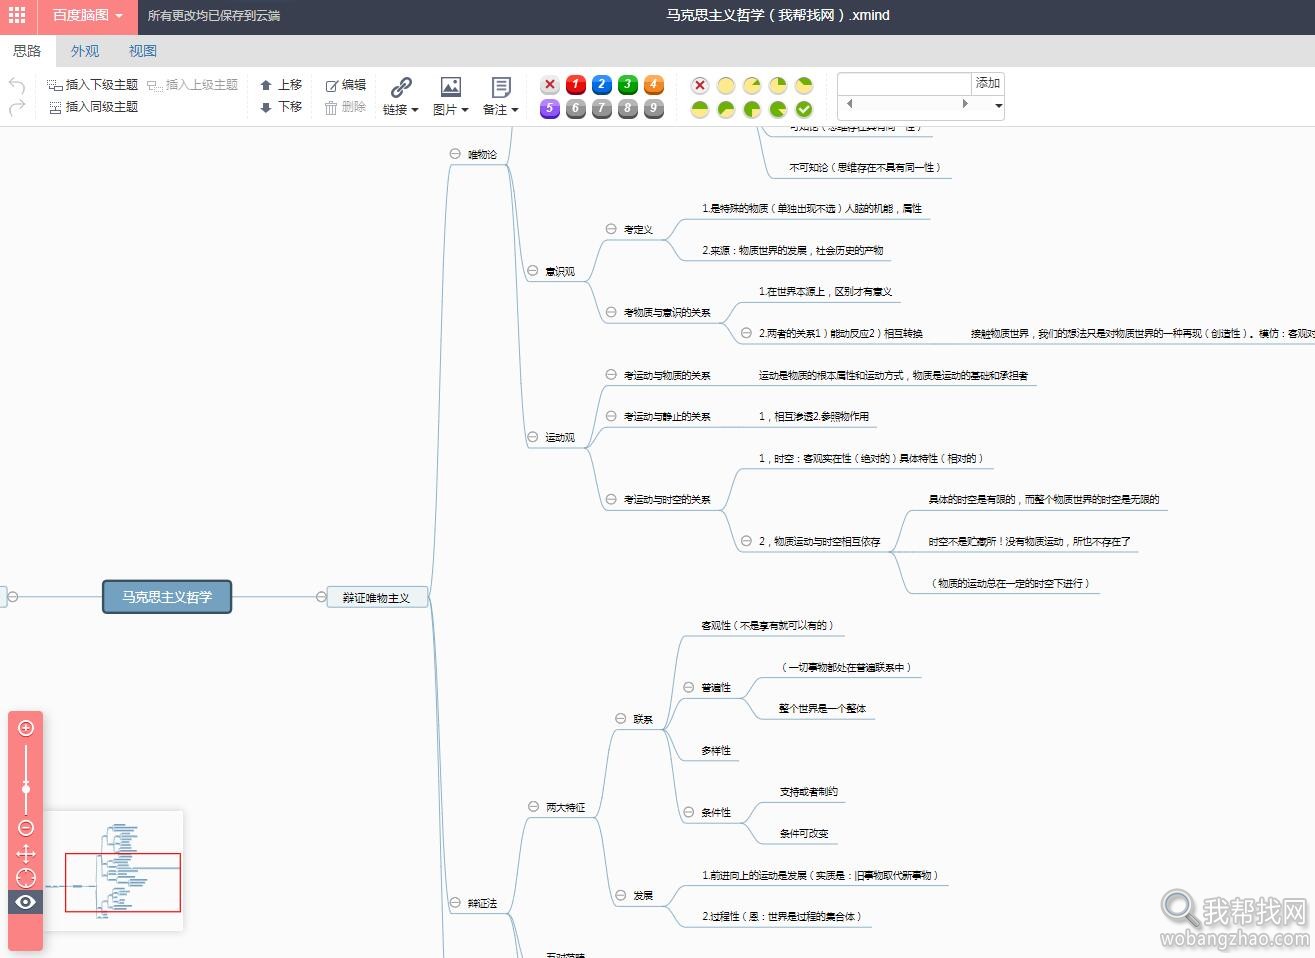1315x958 pixels.
Task: Set priority 2 blue icon
Action: pos(602,85)
